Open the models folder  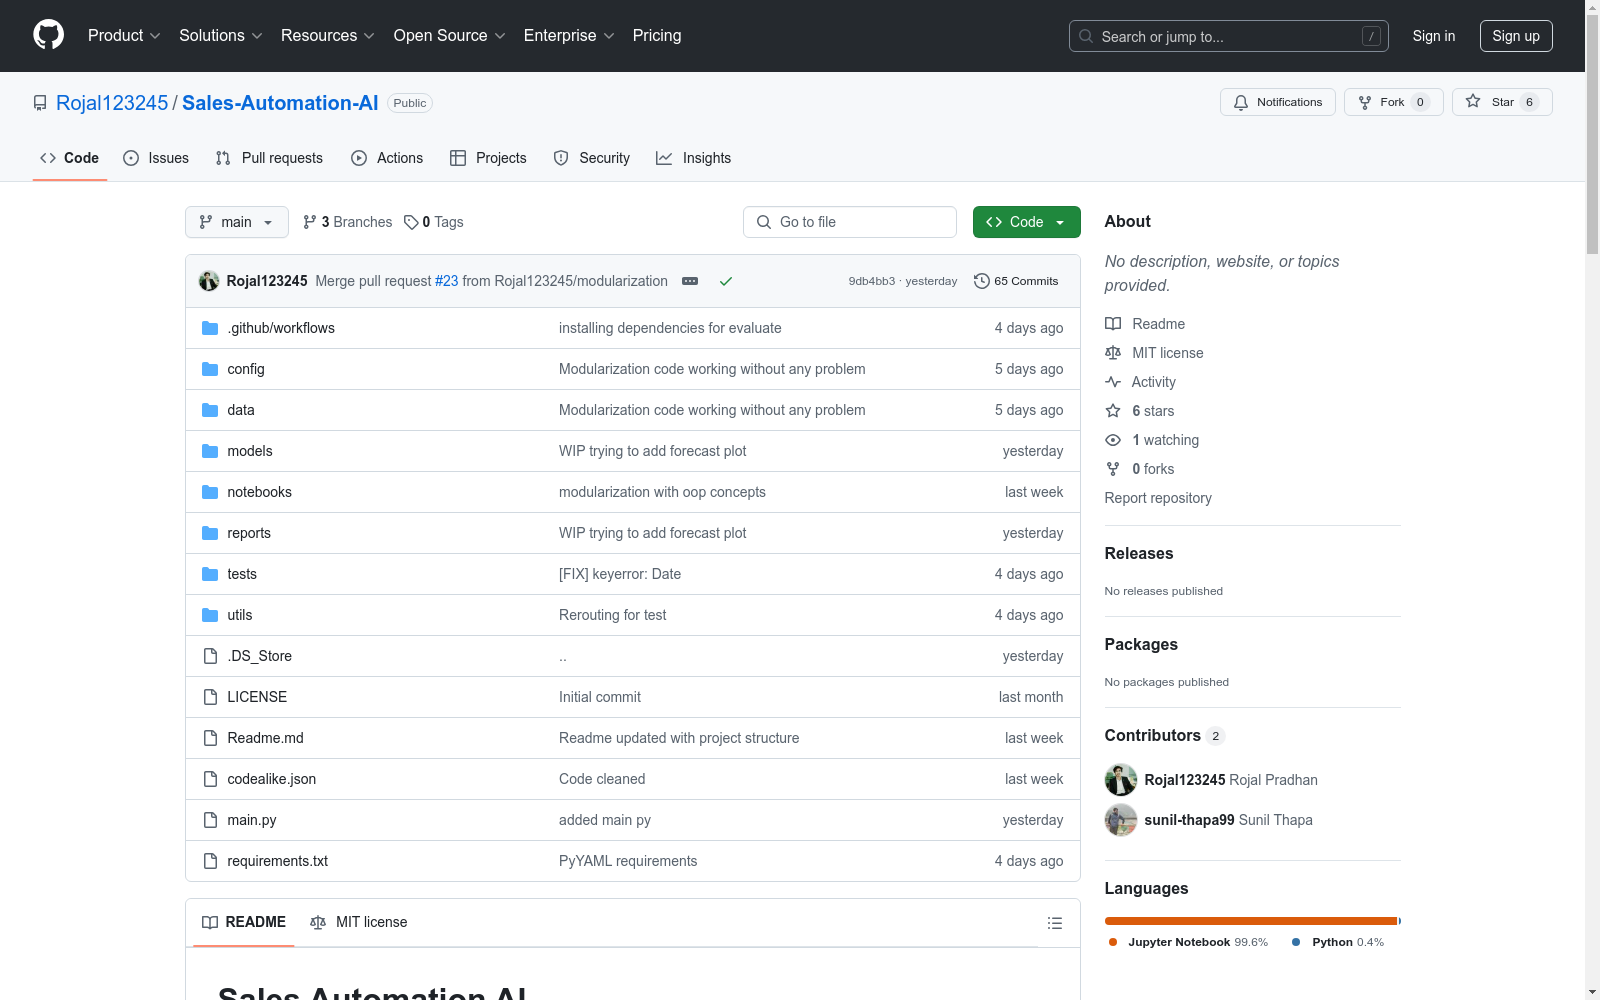pyautogui.click(x=250, y=451)
